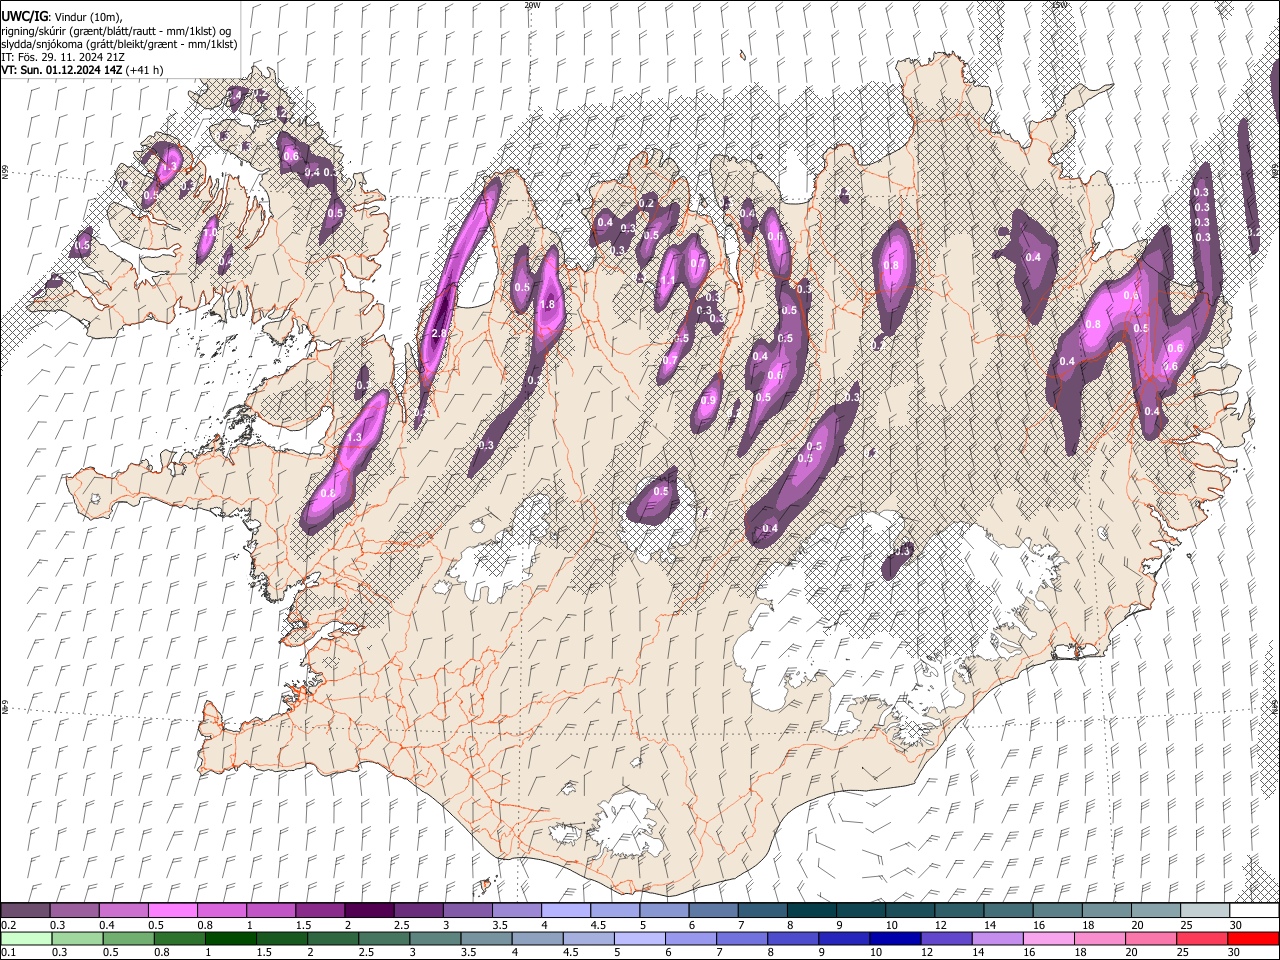Select the "IT: Fös. 29. 11. 2024 21Z" line
Viewport: 1280px width, 960px height.
[63, 57]
